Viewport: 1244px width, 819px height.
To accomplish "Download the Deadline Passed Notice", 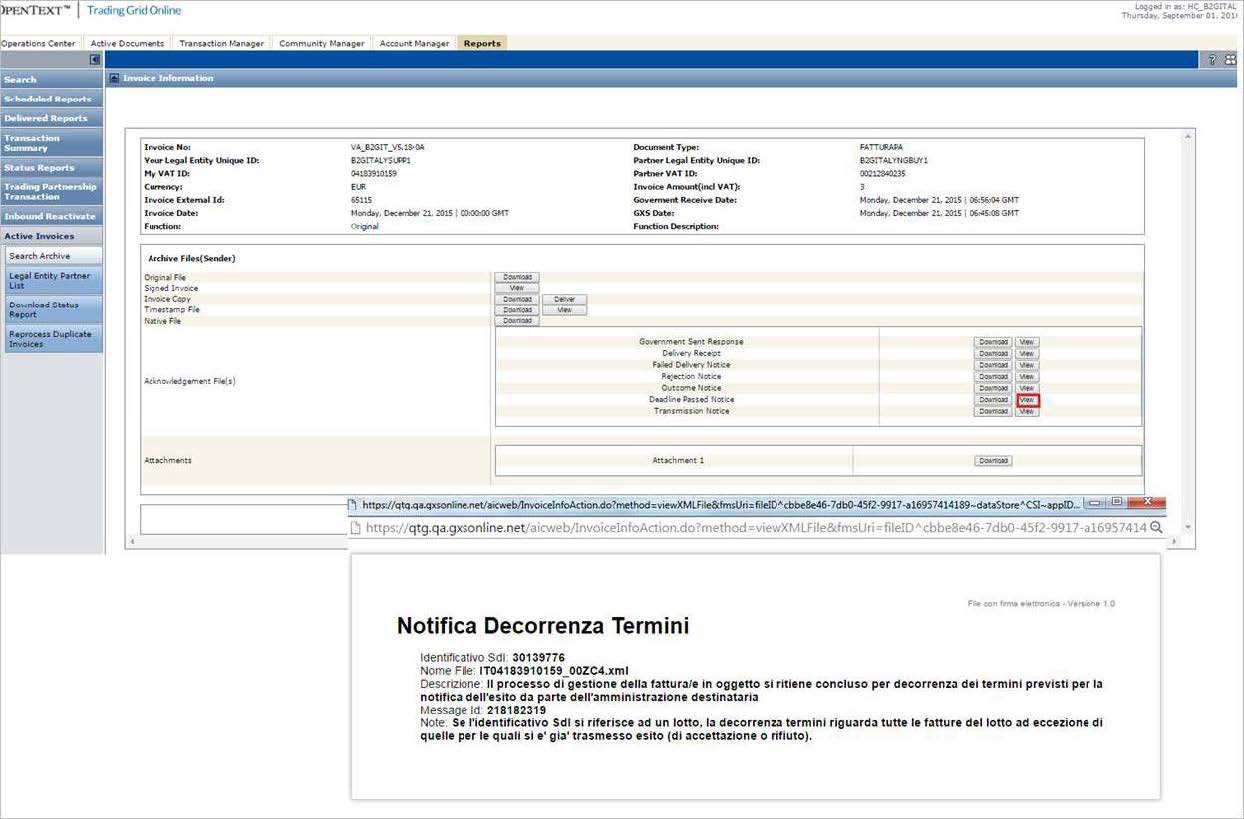I will click(993, 400).
